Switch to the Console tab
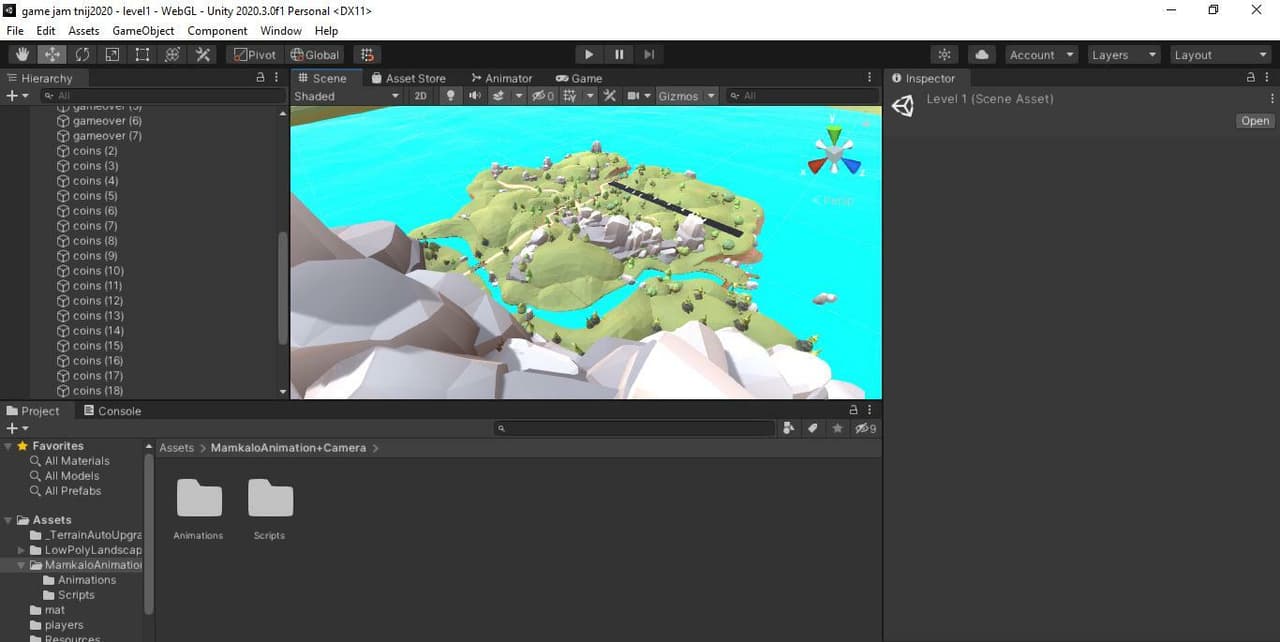The image size is (1280, 642). click(x=112, y=411)
